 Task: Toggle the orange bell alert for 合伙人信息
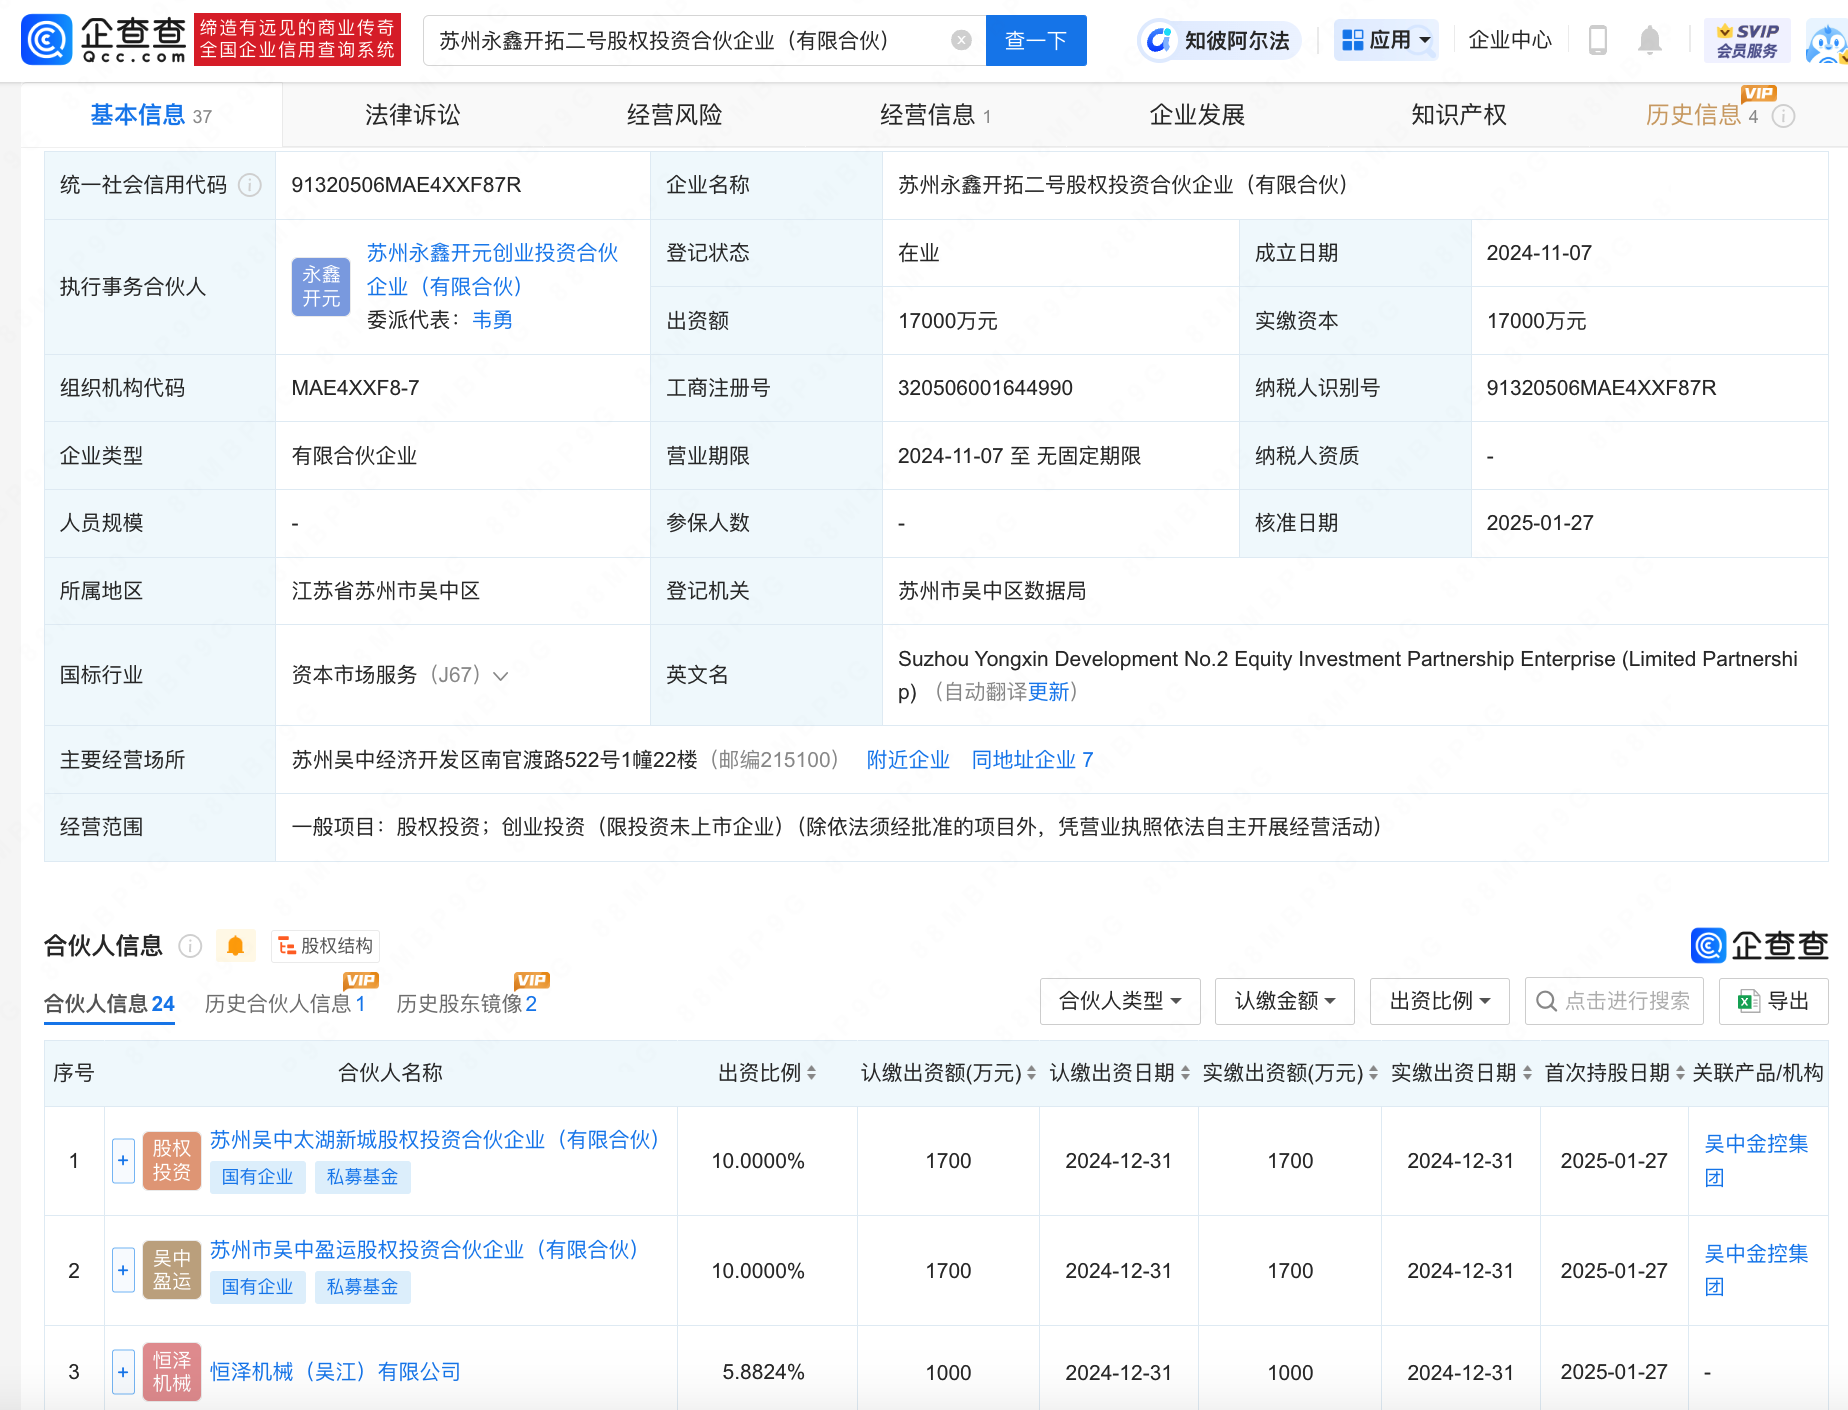236,946
